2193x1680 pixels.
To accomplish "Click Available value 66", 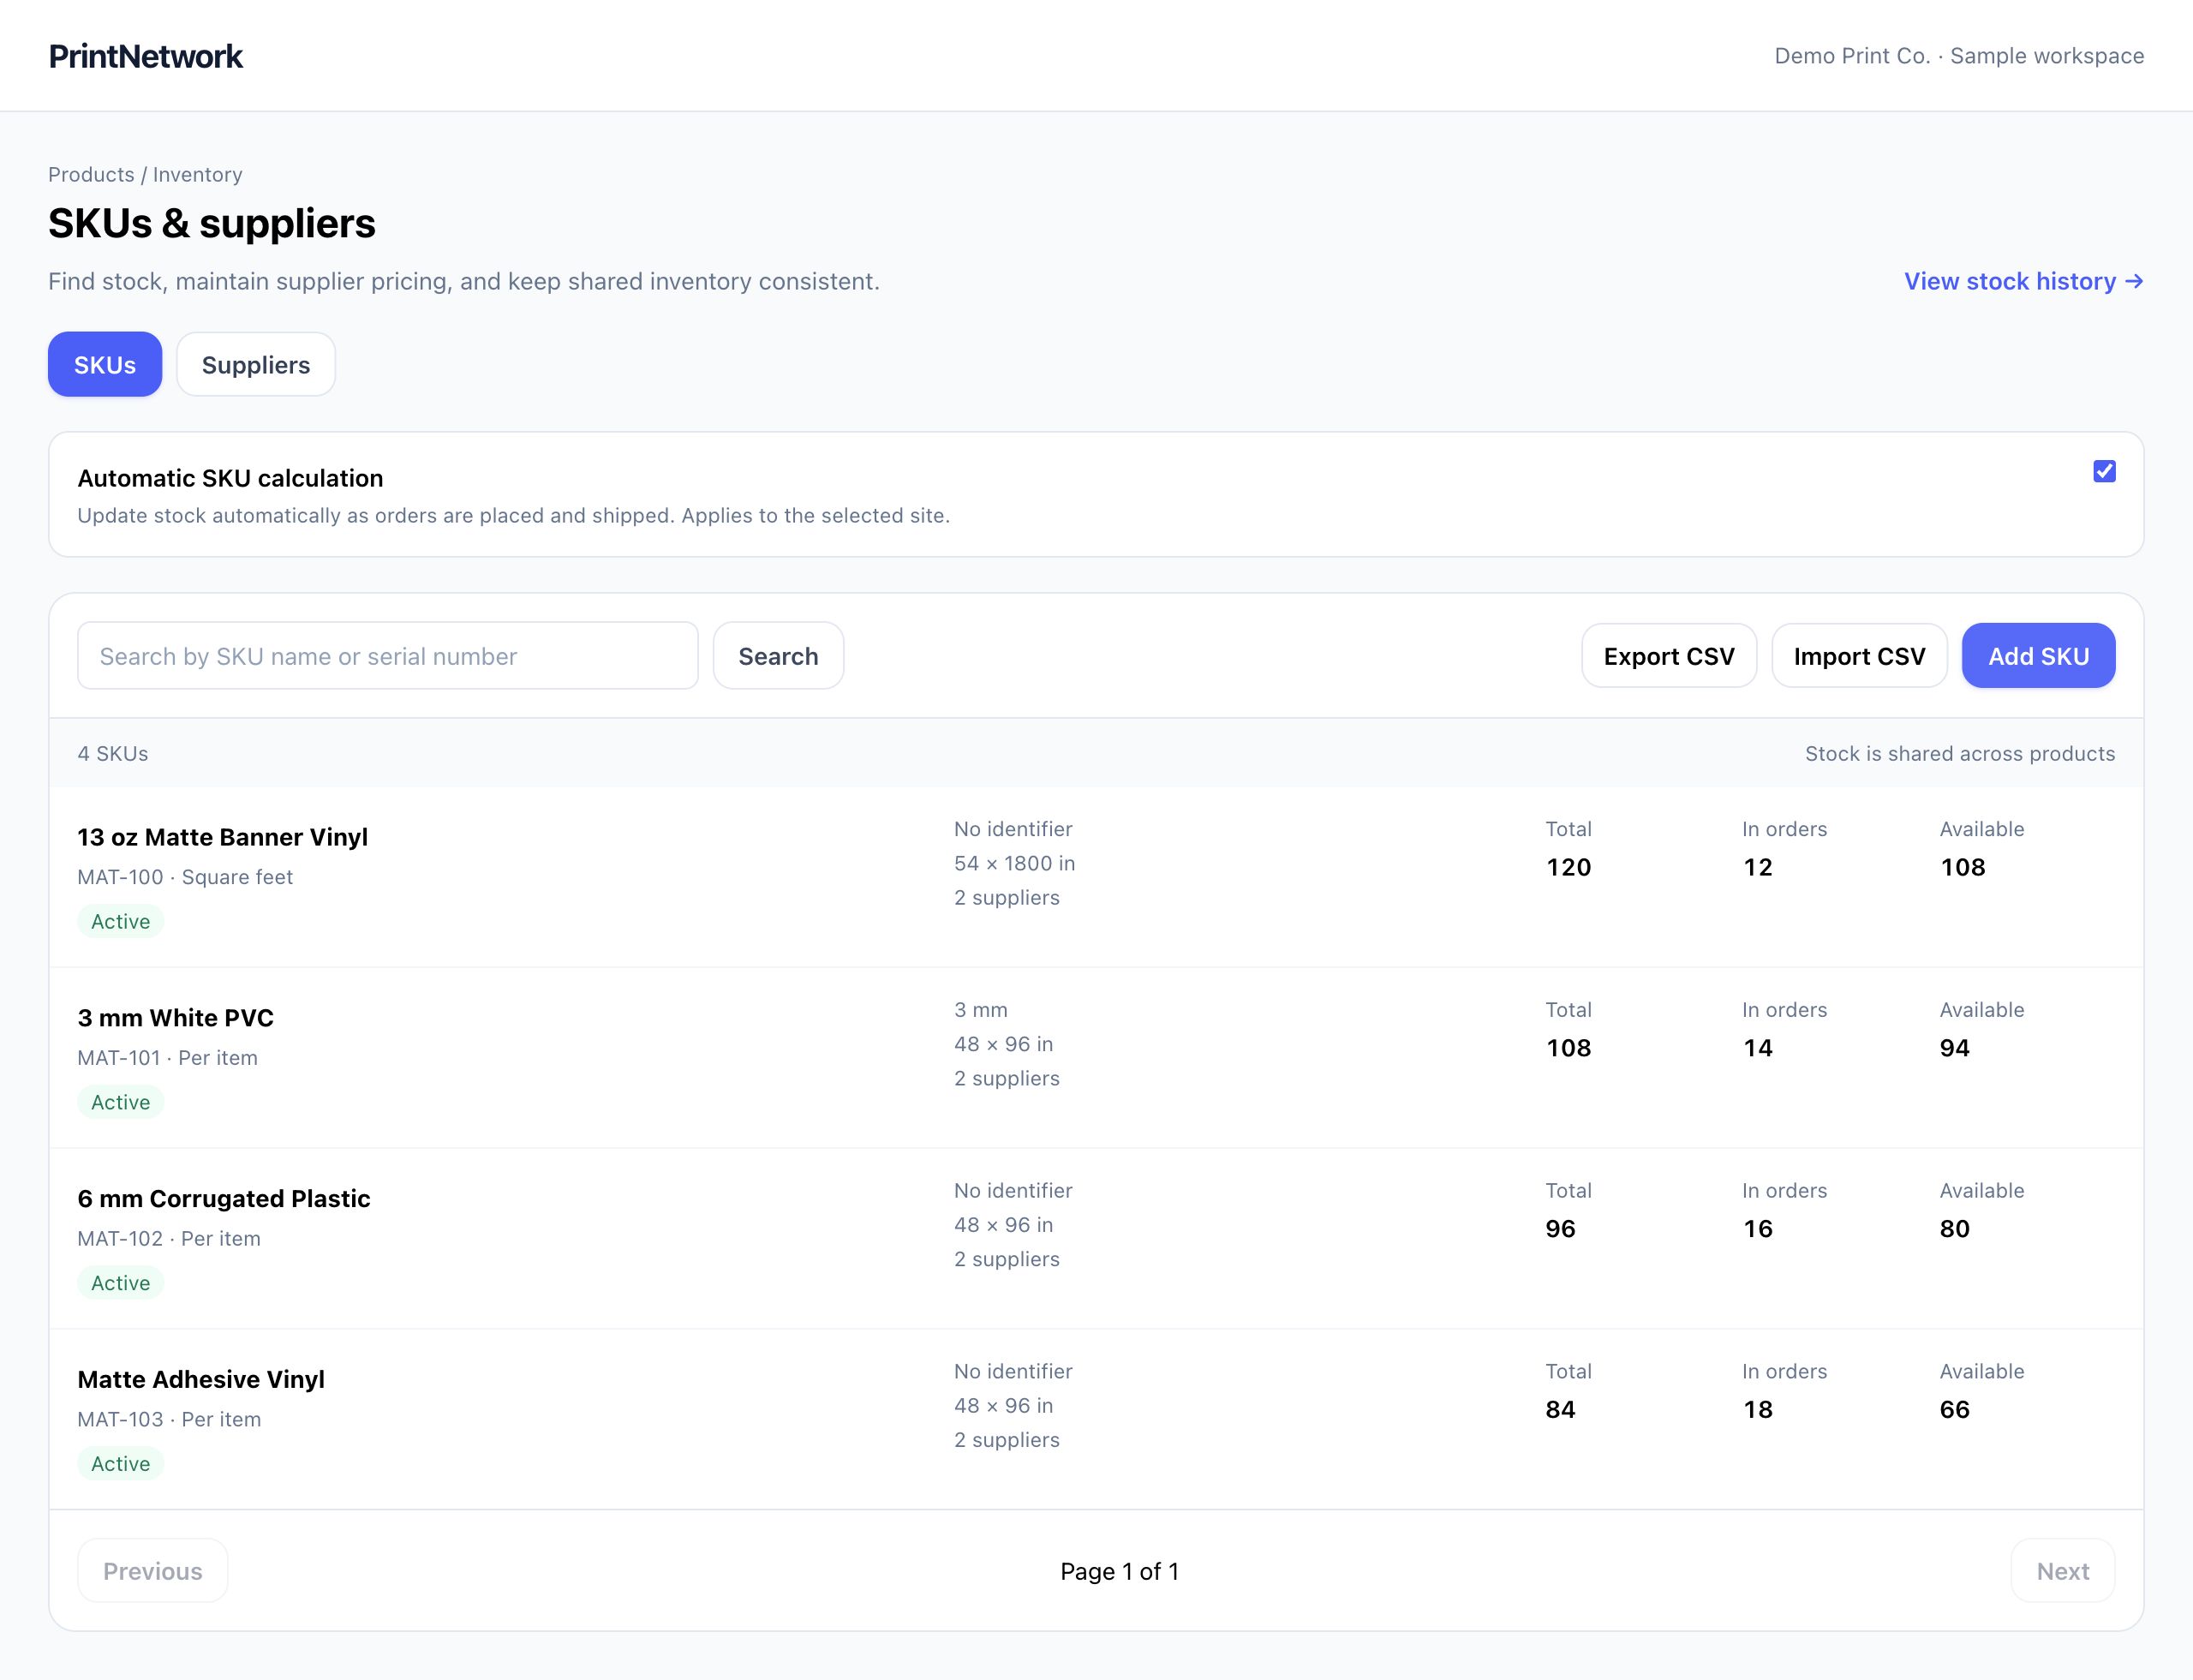I will (x=1954, y=1410).
